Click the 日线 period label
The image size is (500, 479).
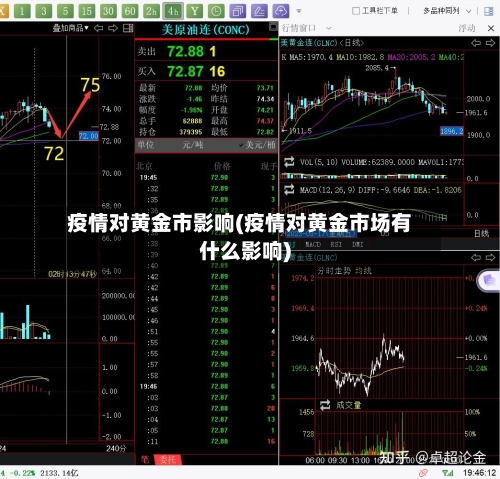pyautogui.click(x=482, y=234)
